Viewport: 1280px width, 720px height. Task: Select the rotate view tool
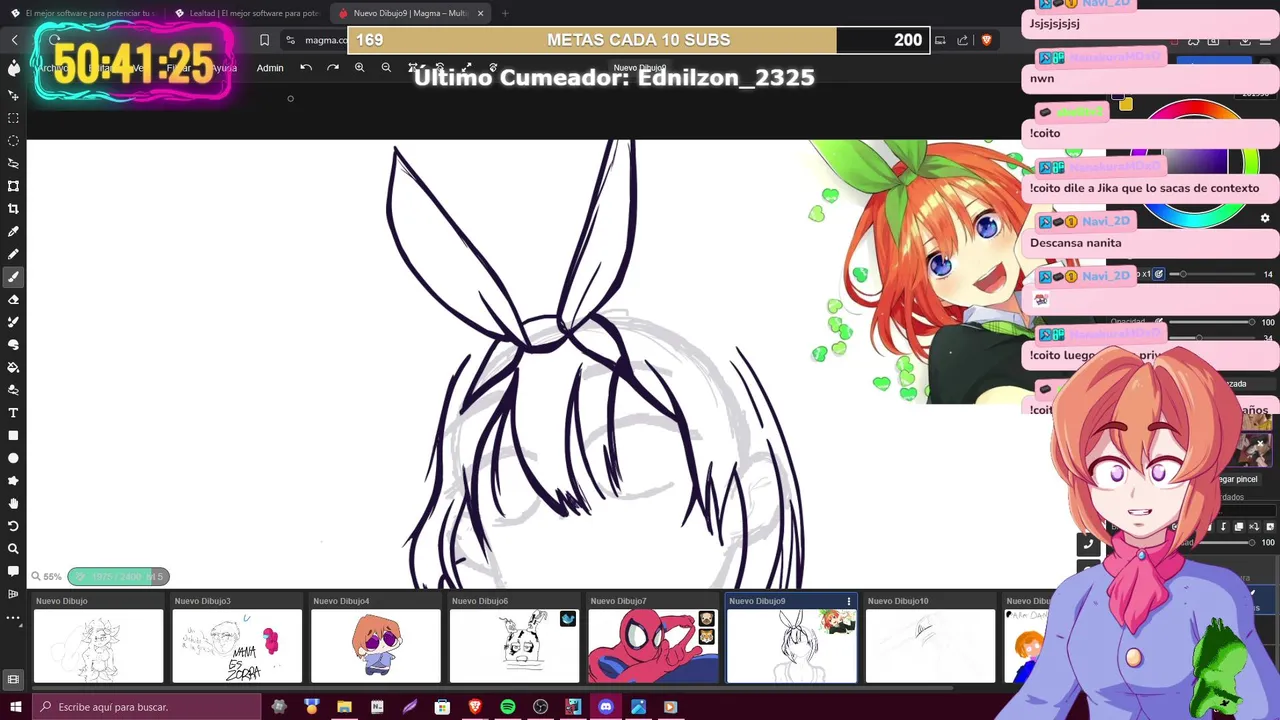click(x=13, y=526)
